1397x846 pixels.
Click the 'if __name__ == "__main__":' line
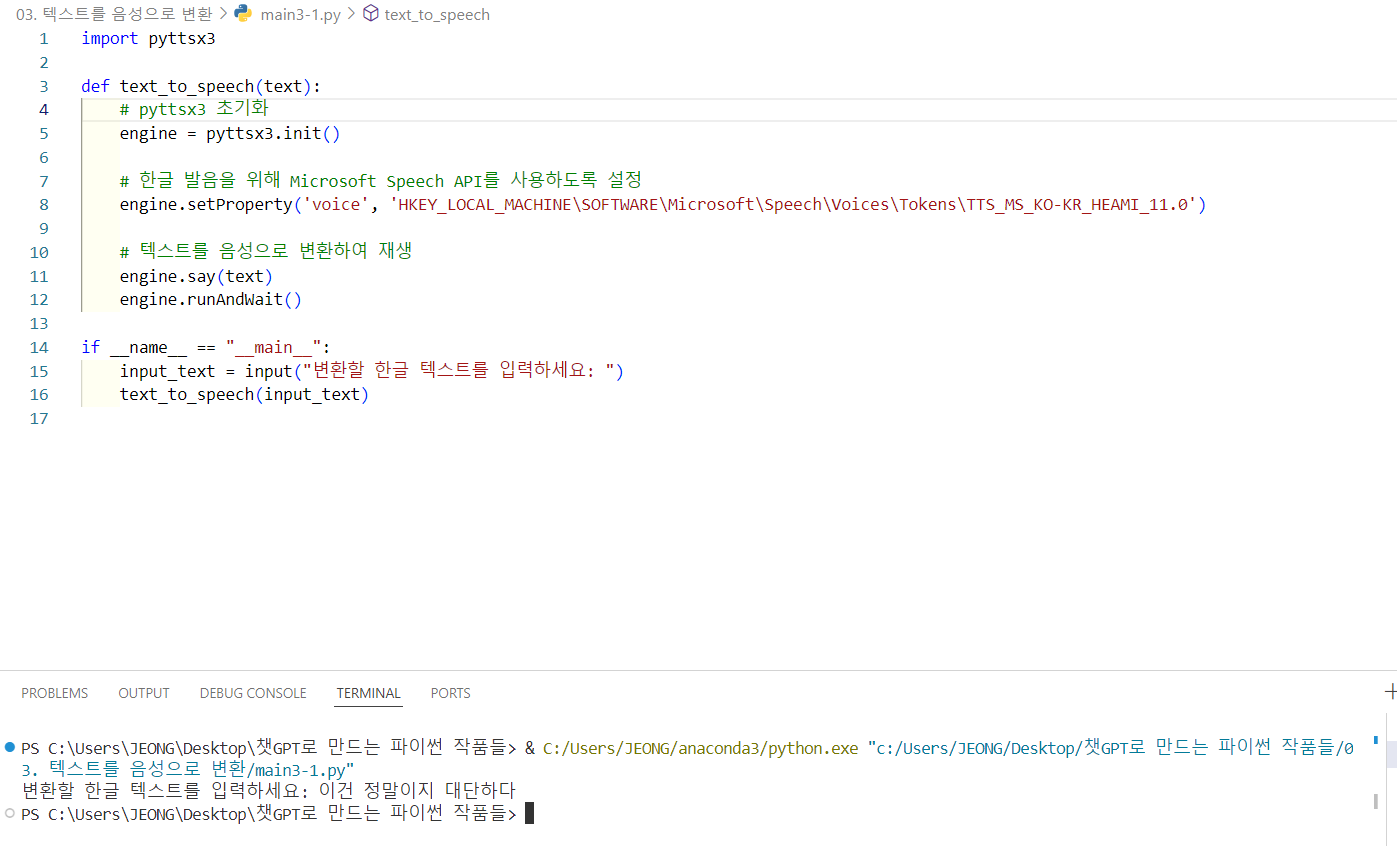click(205, 348)
